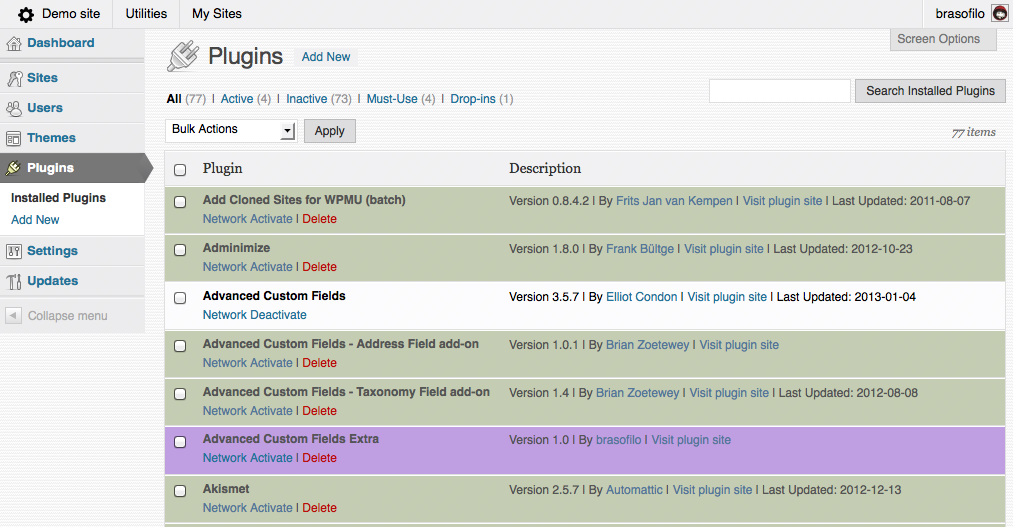Filter plugins by Drop-ins (1)
Viewport: 1013px width, 527px height.
481,99
